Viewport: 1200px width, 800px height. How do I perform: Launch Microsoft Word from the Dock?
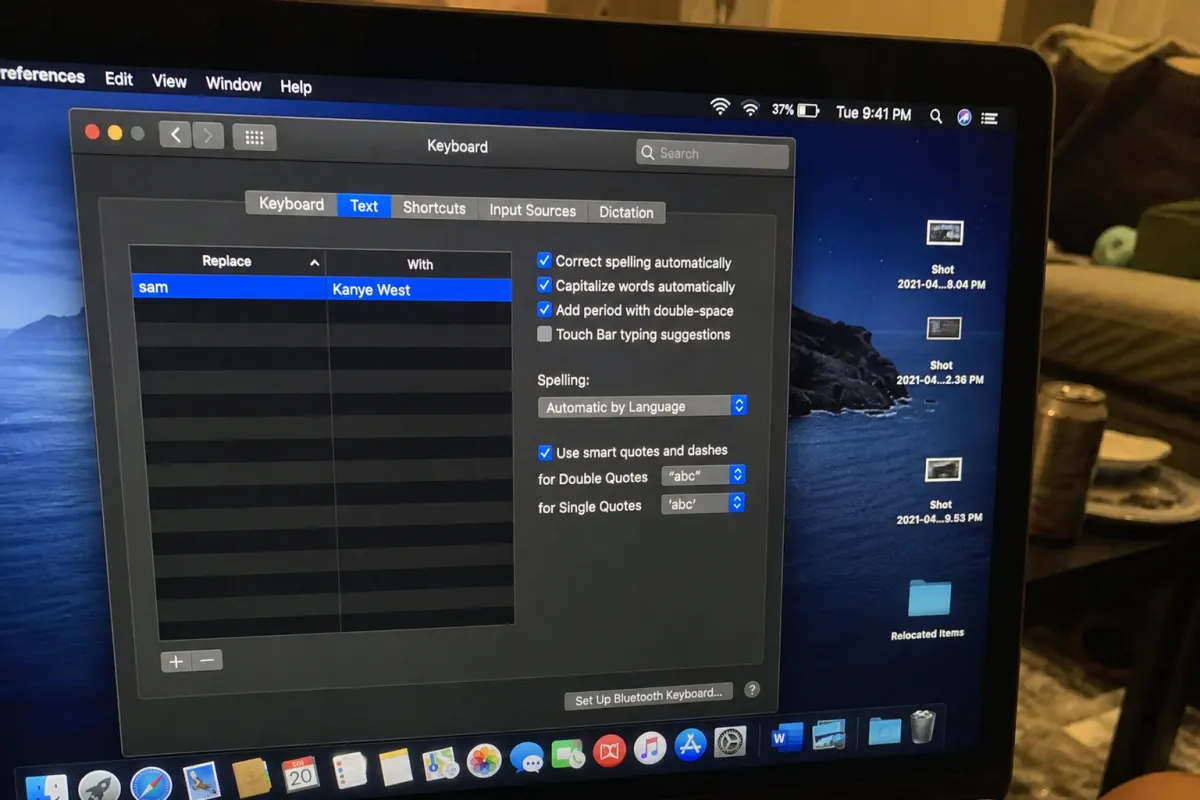coord(787,738)
